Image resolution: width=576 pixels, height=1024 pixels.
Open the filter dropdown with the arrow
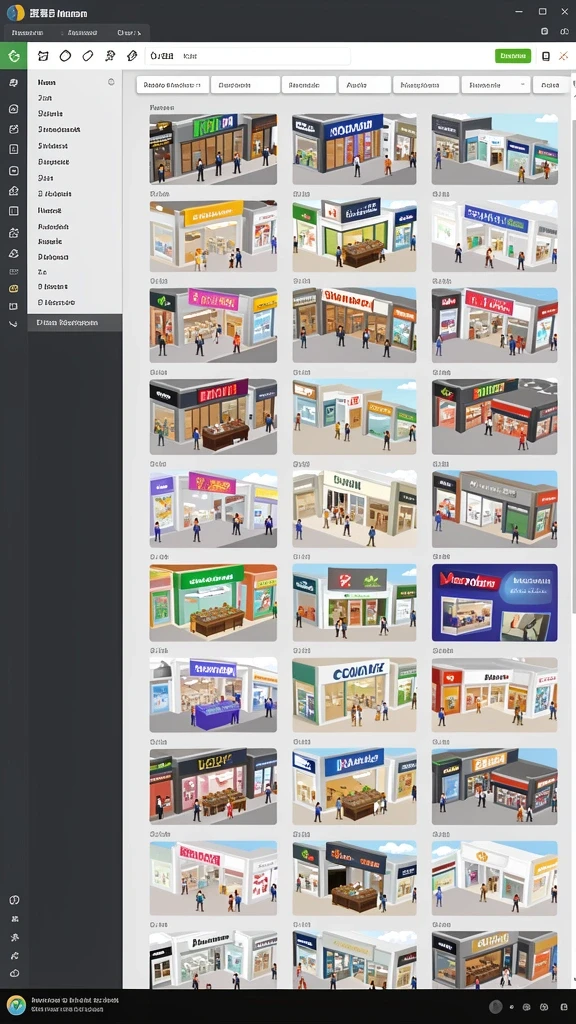click(496, 85)
